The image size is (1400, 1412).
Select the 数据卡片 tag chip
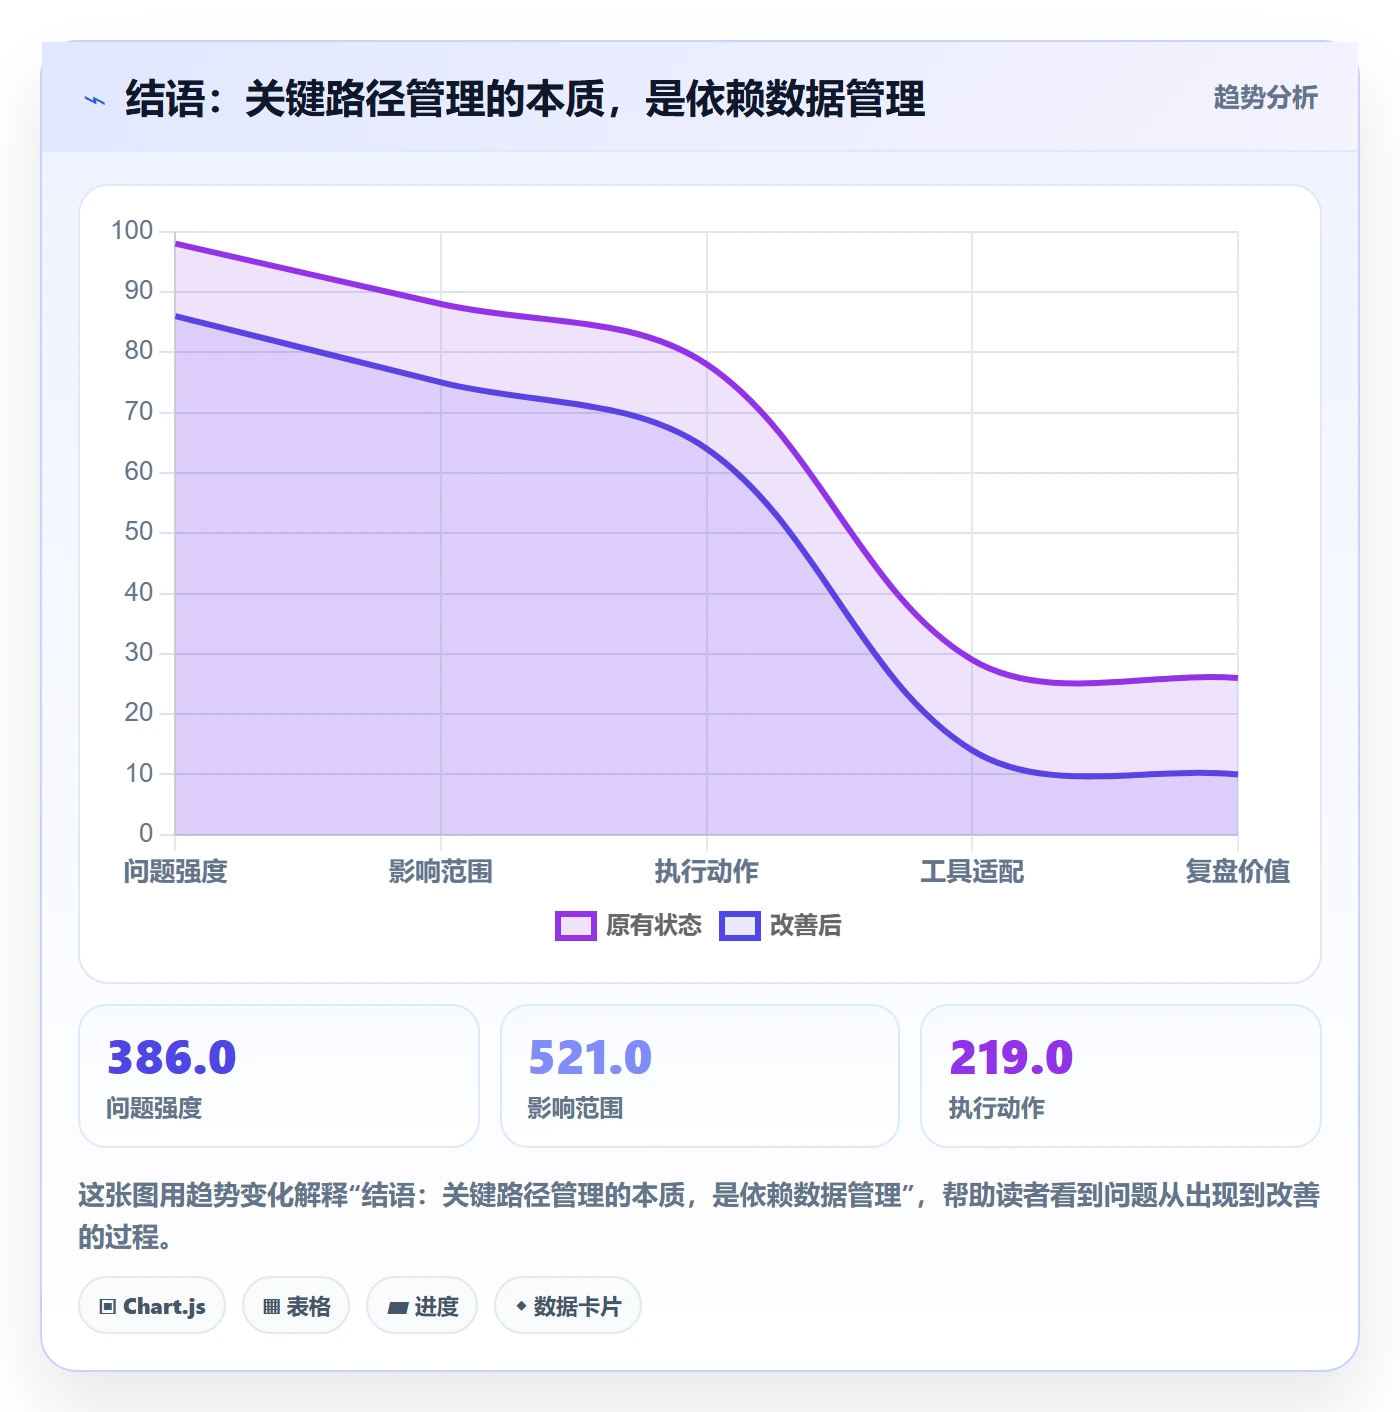(568, 1306)
